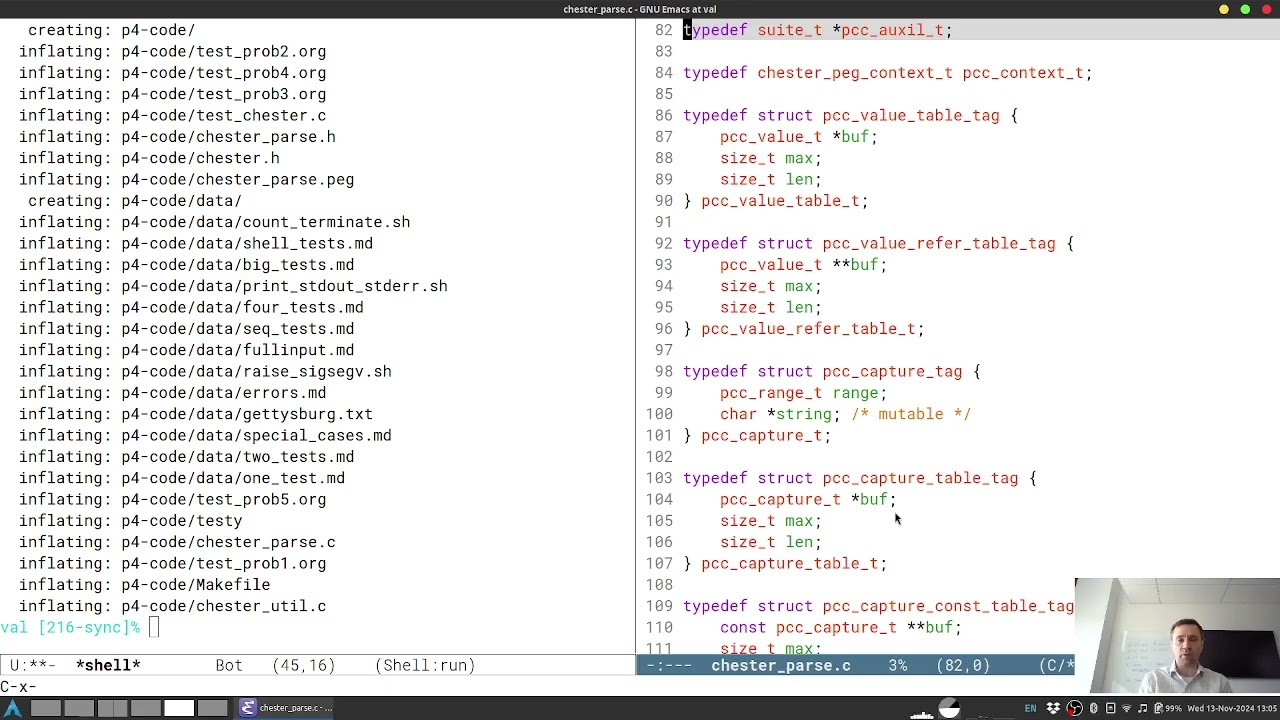The height and width of the screenshot is (720, 1280).
Task: Click the shell prompt val [216-sync]%
Action: [x=70, y=627]
